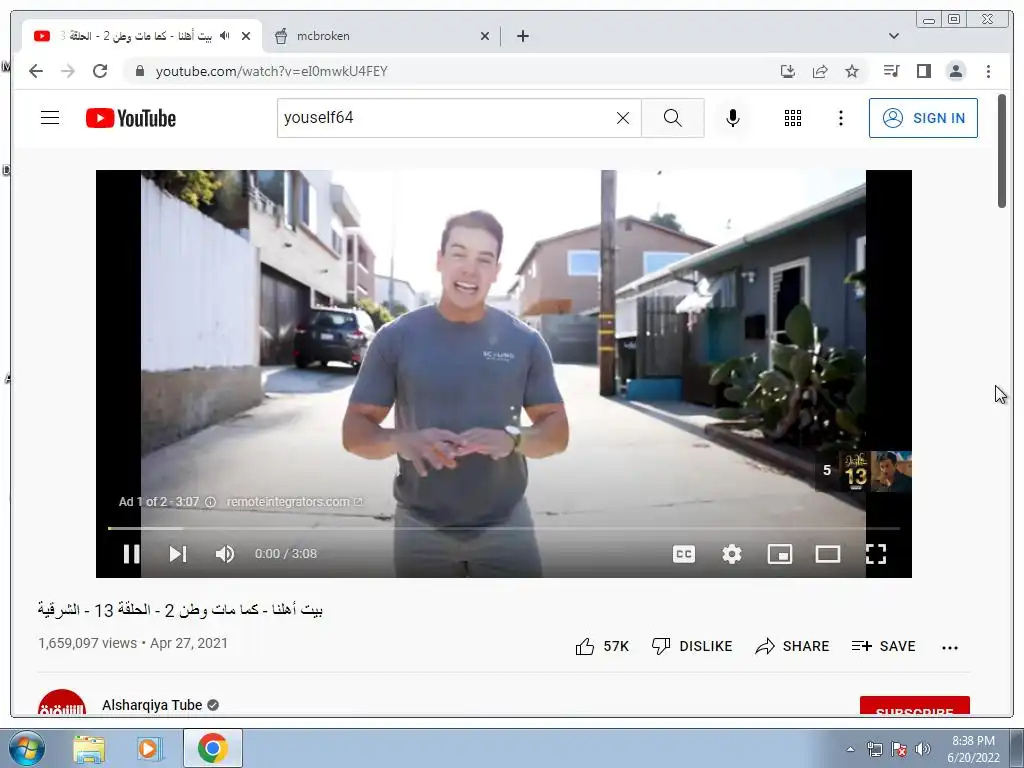Visit remoteintegrators.com ad link
This screenshot has width=1024, height=768.
[x=294, y=502]
